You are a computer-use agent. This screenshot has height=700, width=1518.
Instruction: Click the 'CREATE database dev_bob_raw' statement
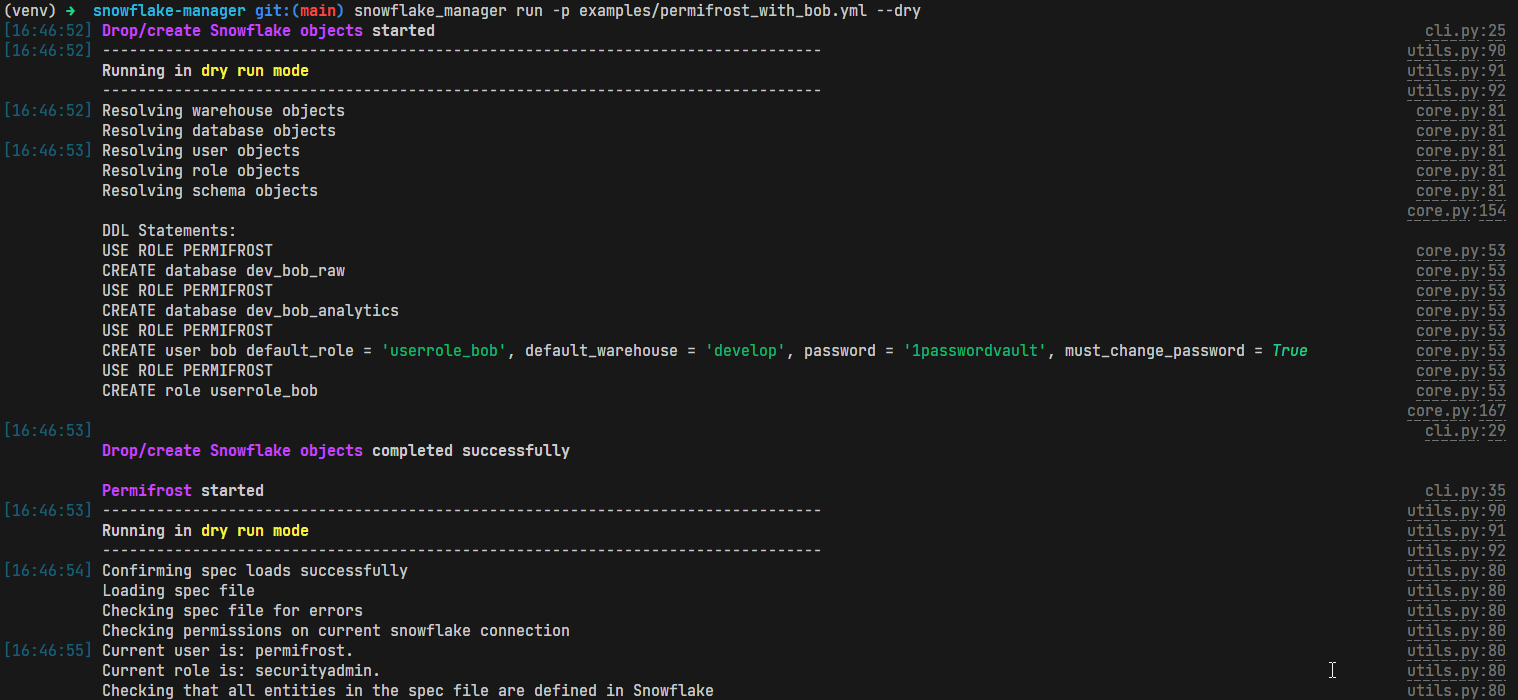223,271
